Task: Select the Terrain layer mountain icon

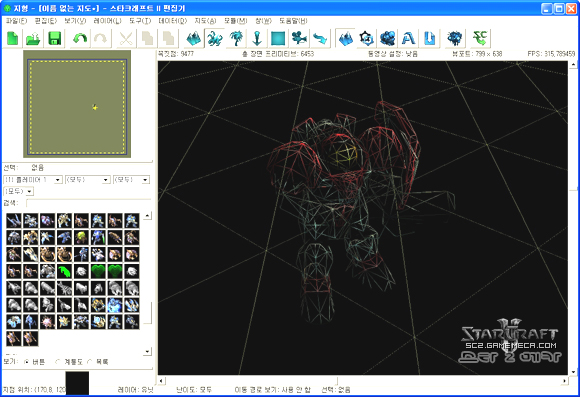Action: (193, 38)
